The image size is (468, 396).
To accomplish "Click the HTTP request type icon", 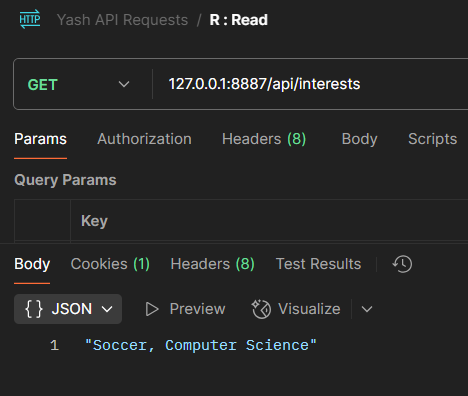I will pos(30,19).
